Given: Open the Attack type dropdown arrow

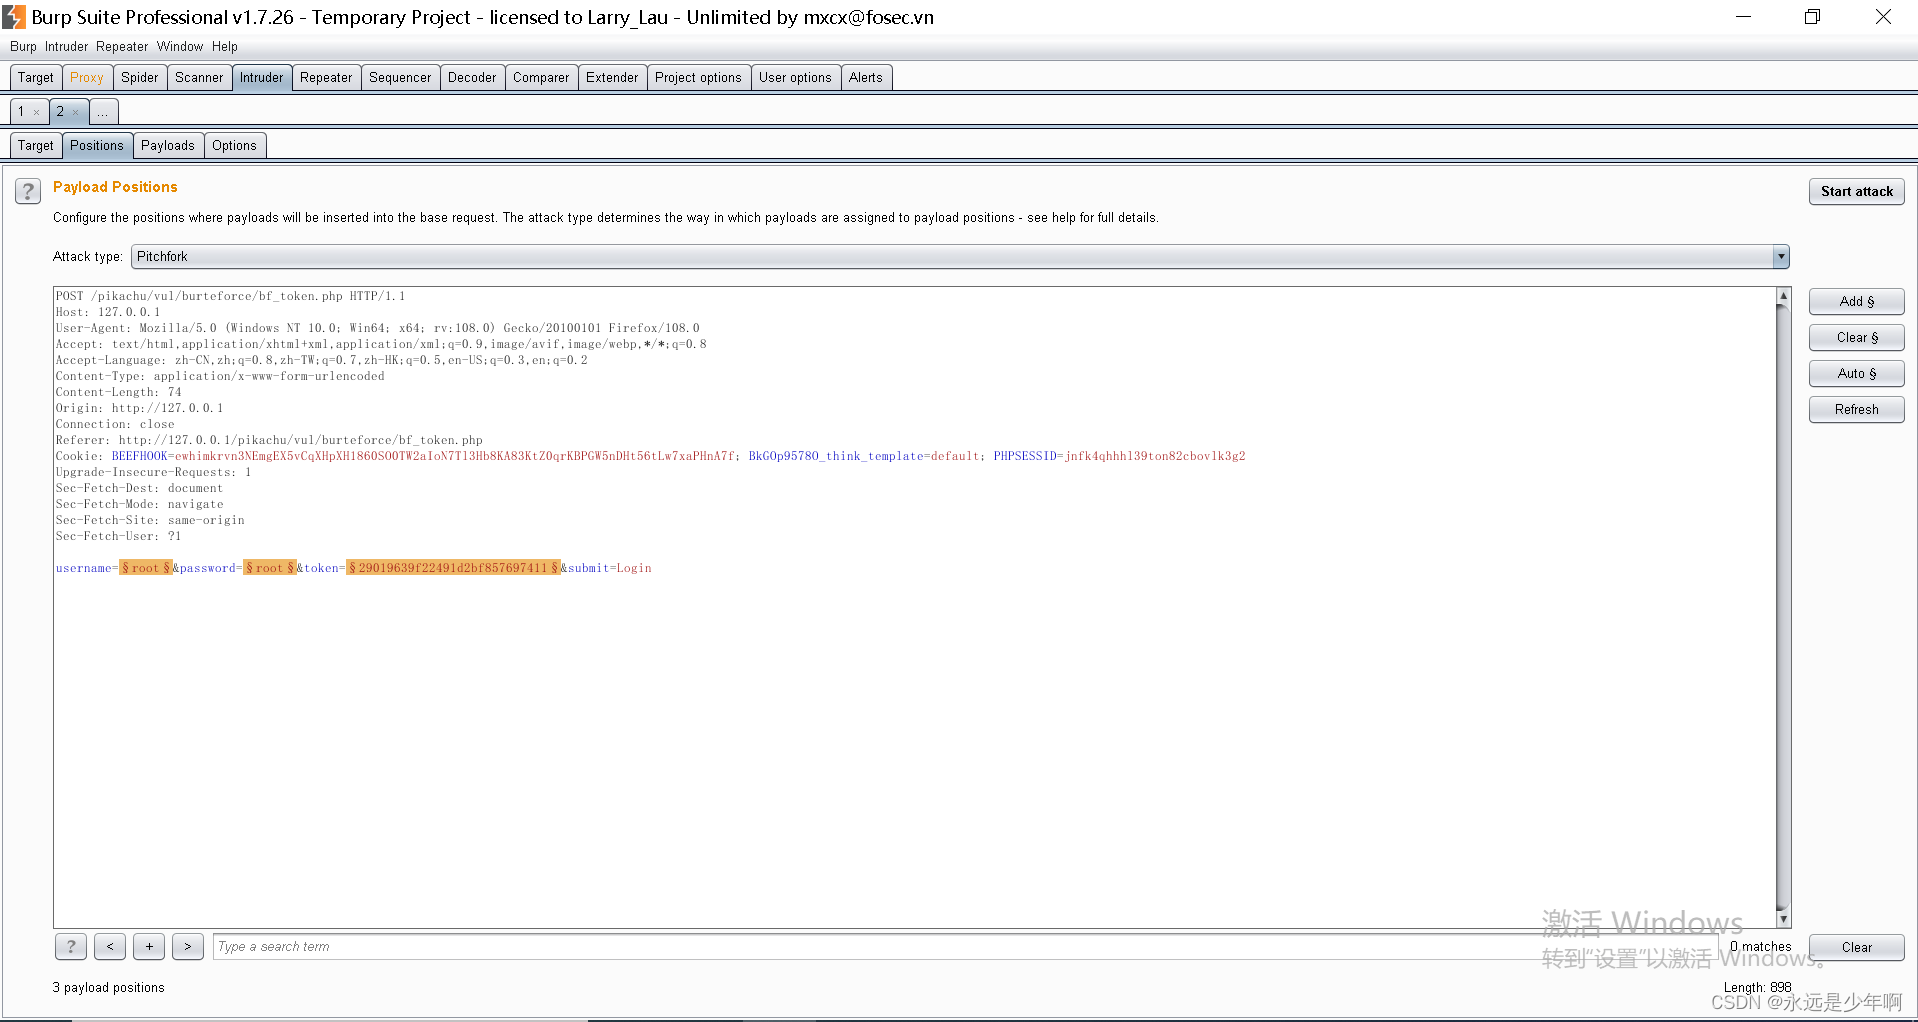Looking at the screenshot, I should [x=1781, y=257].
